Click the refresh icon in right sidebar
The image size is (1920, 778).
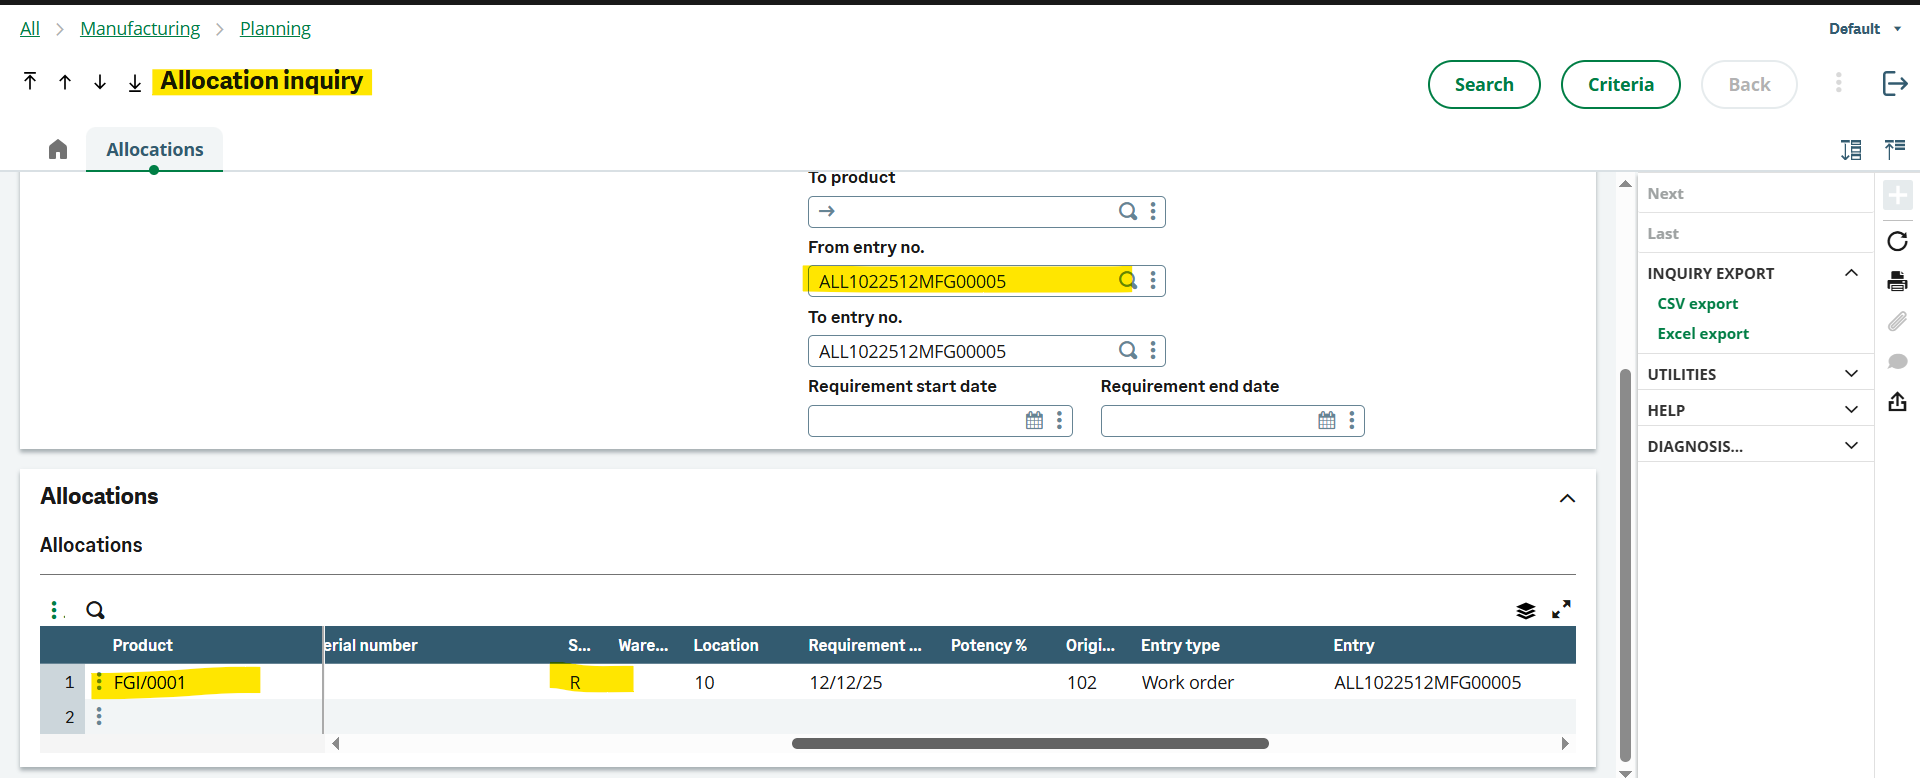coord(1897,241)
